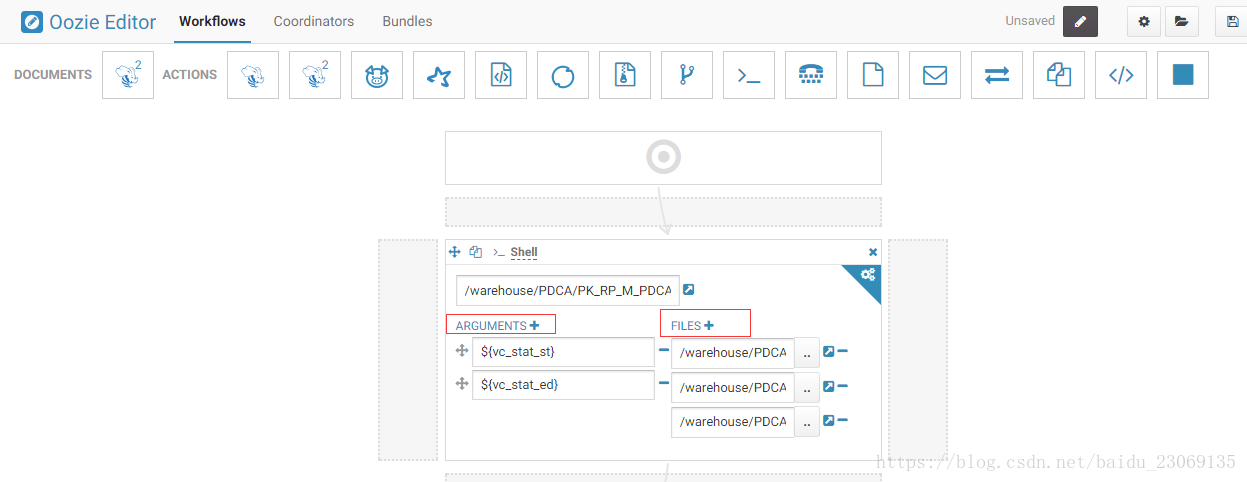Select the Java program action icon
The image size is (1247, 482).
pos(501,74)
